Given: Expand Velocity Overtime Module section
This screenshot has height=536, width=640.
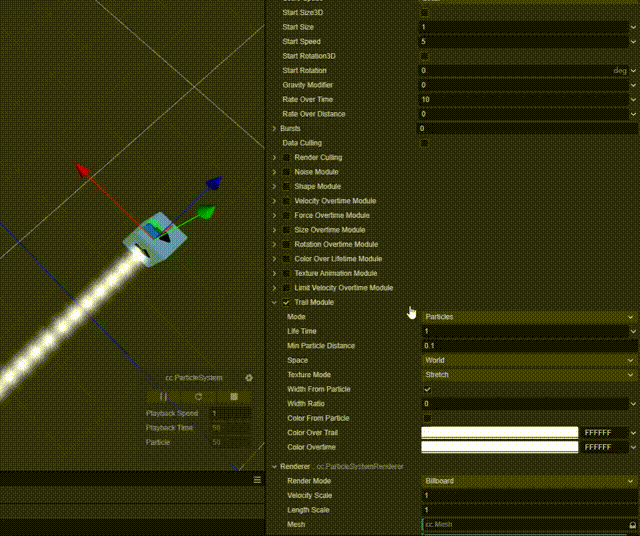Looking at the screenshot, I should point(274,201).
